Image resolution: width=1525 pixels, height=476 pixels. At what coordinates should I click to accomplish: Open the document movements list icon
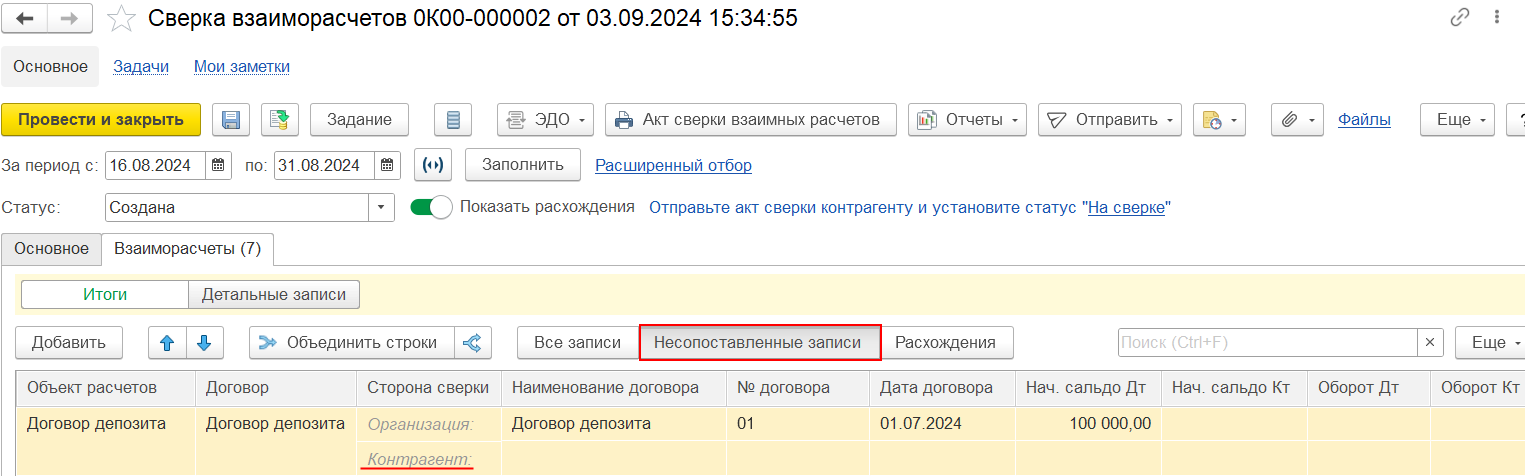pyautogui.click(x=453, y=120)
